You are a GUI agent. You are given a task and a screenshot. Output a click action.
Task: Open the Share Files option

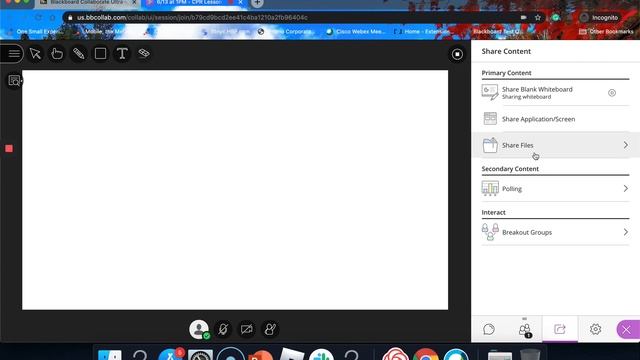coord(556,145)
